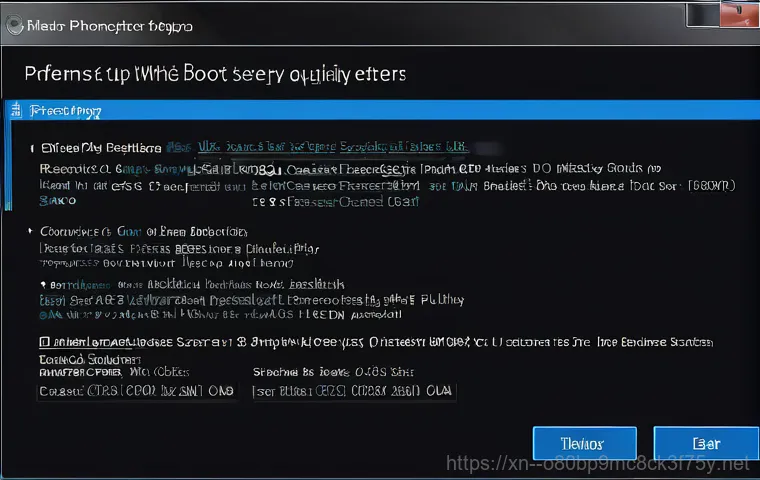The width and height of the screenshot is (760, 480).
Task: Open the underlined blue link in first bullet
Action: point(332,146)
